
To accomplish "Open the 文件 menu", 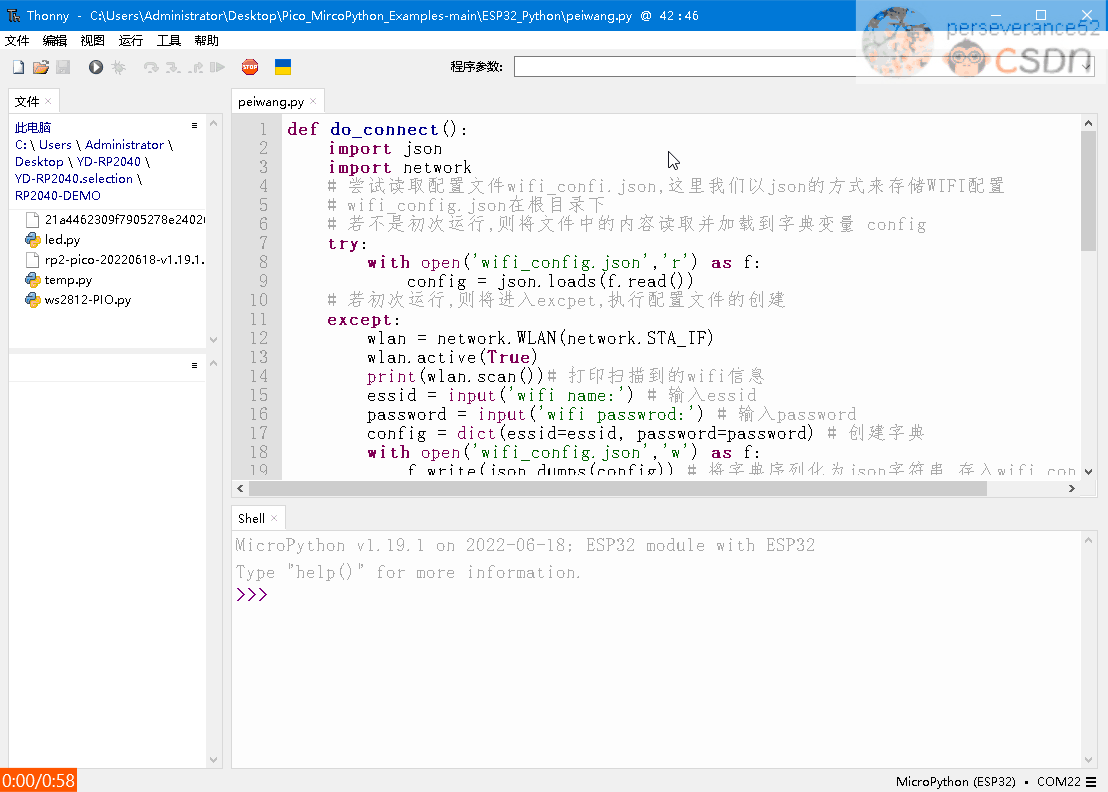I will [x=17, y=40].
